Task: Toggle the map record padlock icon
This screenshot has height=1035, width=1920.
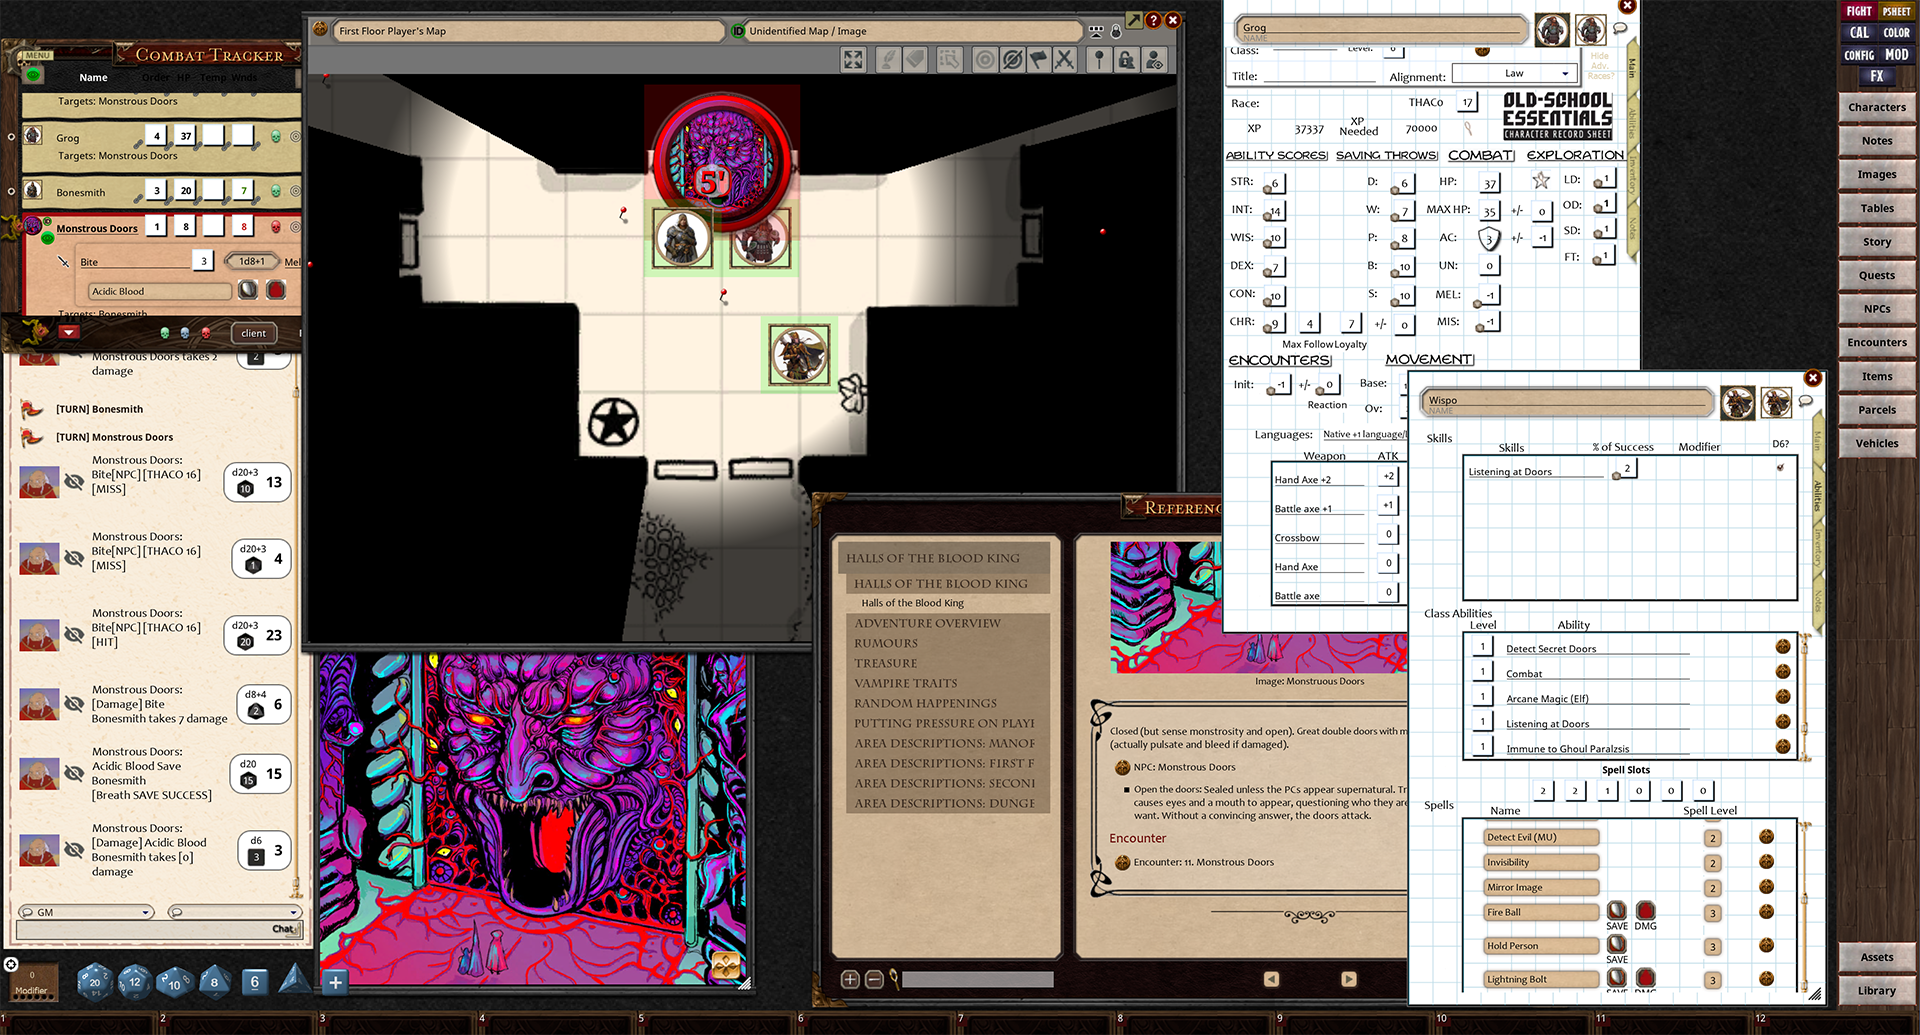Action: pos(1116,31)
